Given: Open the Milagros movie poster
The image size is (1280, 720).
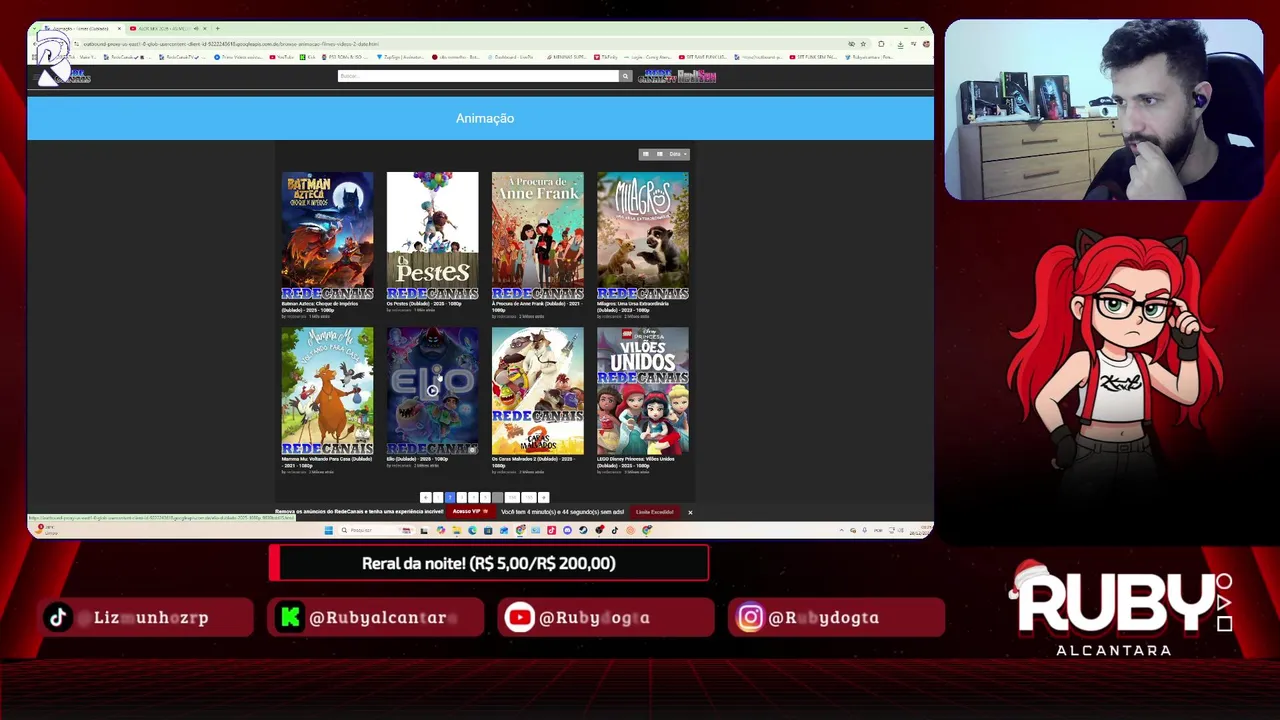Looking at the screenshot, I should [x=642, y=236].
